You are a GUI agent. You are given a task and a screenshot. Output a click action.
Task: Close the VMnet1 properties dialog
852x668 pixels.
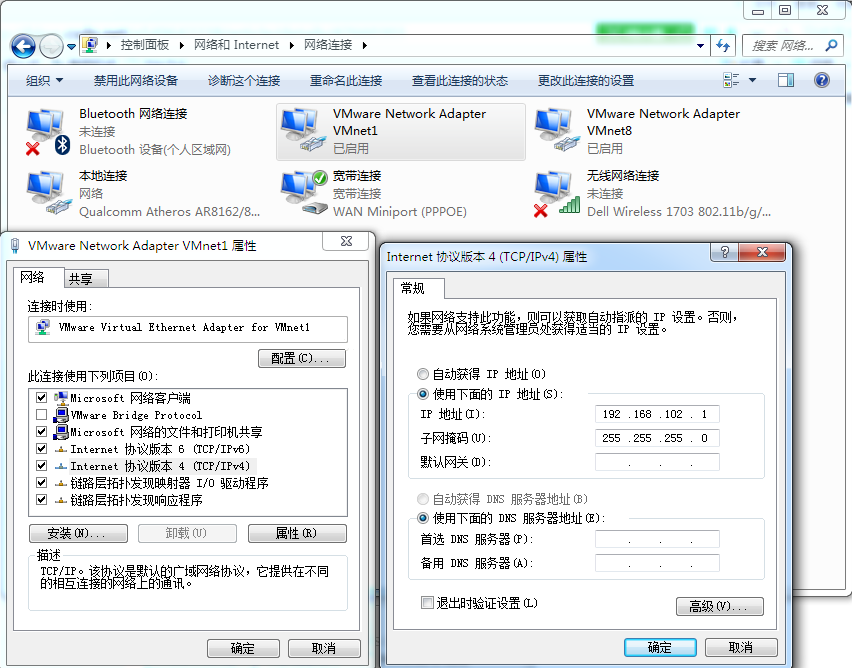point(347,241)
